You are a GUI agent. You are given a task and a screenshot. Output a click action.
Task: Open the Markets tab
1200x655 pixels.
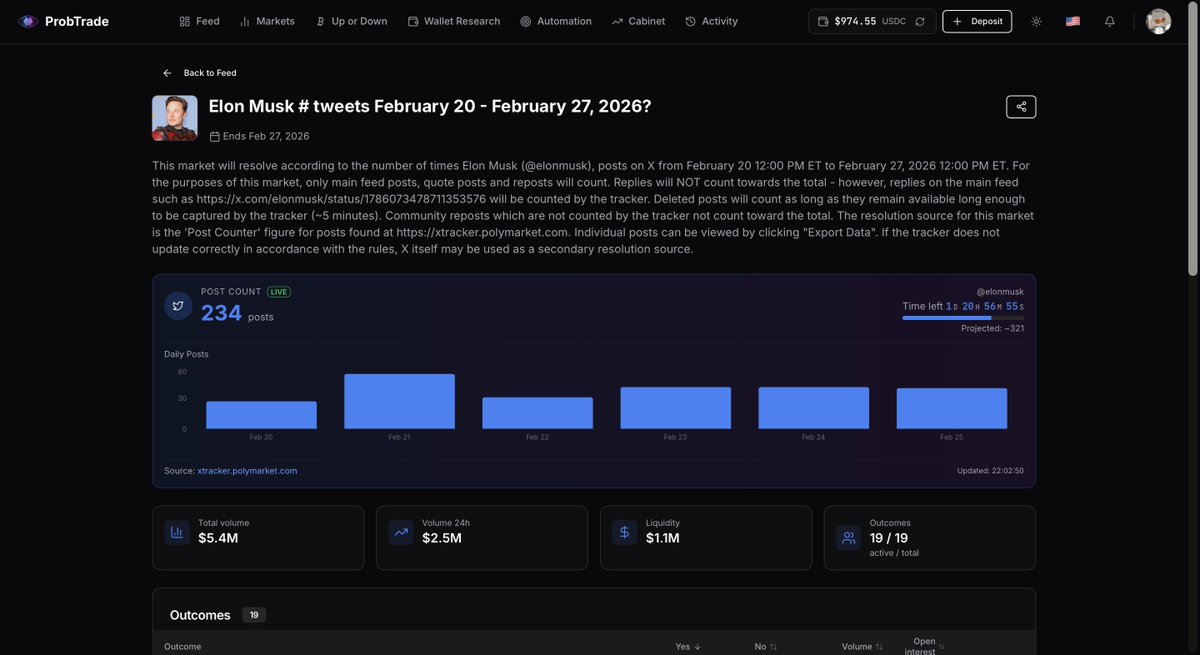pyautogui.click(x=267, y=21)
